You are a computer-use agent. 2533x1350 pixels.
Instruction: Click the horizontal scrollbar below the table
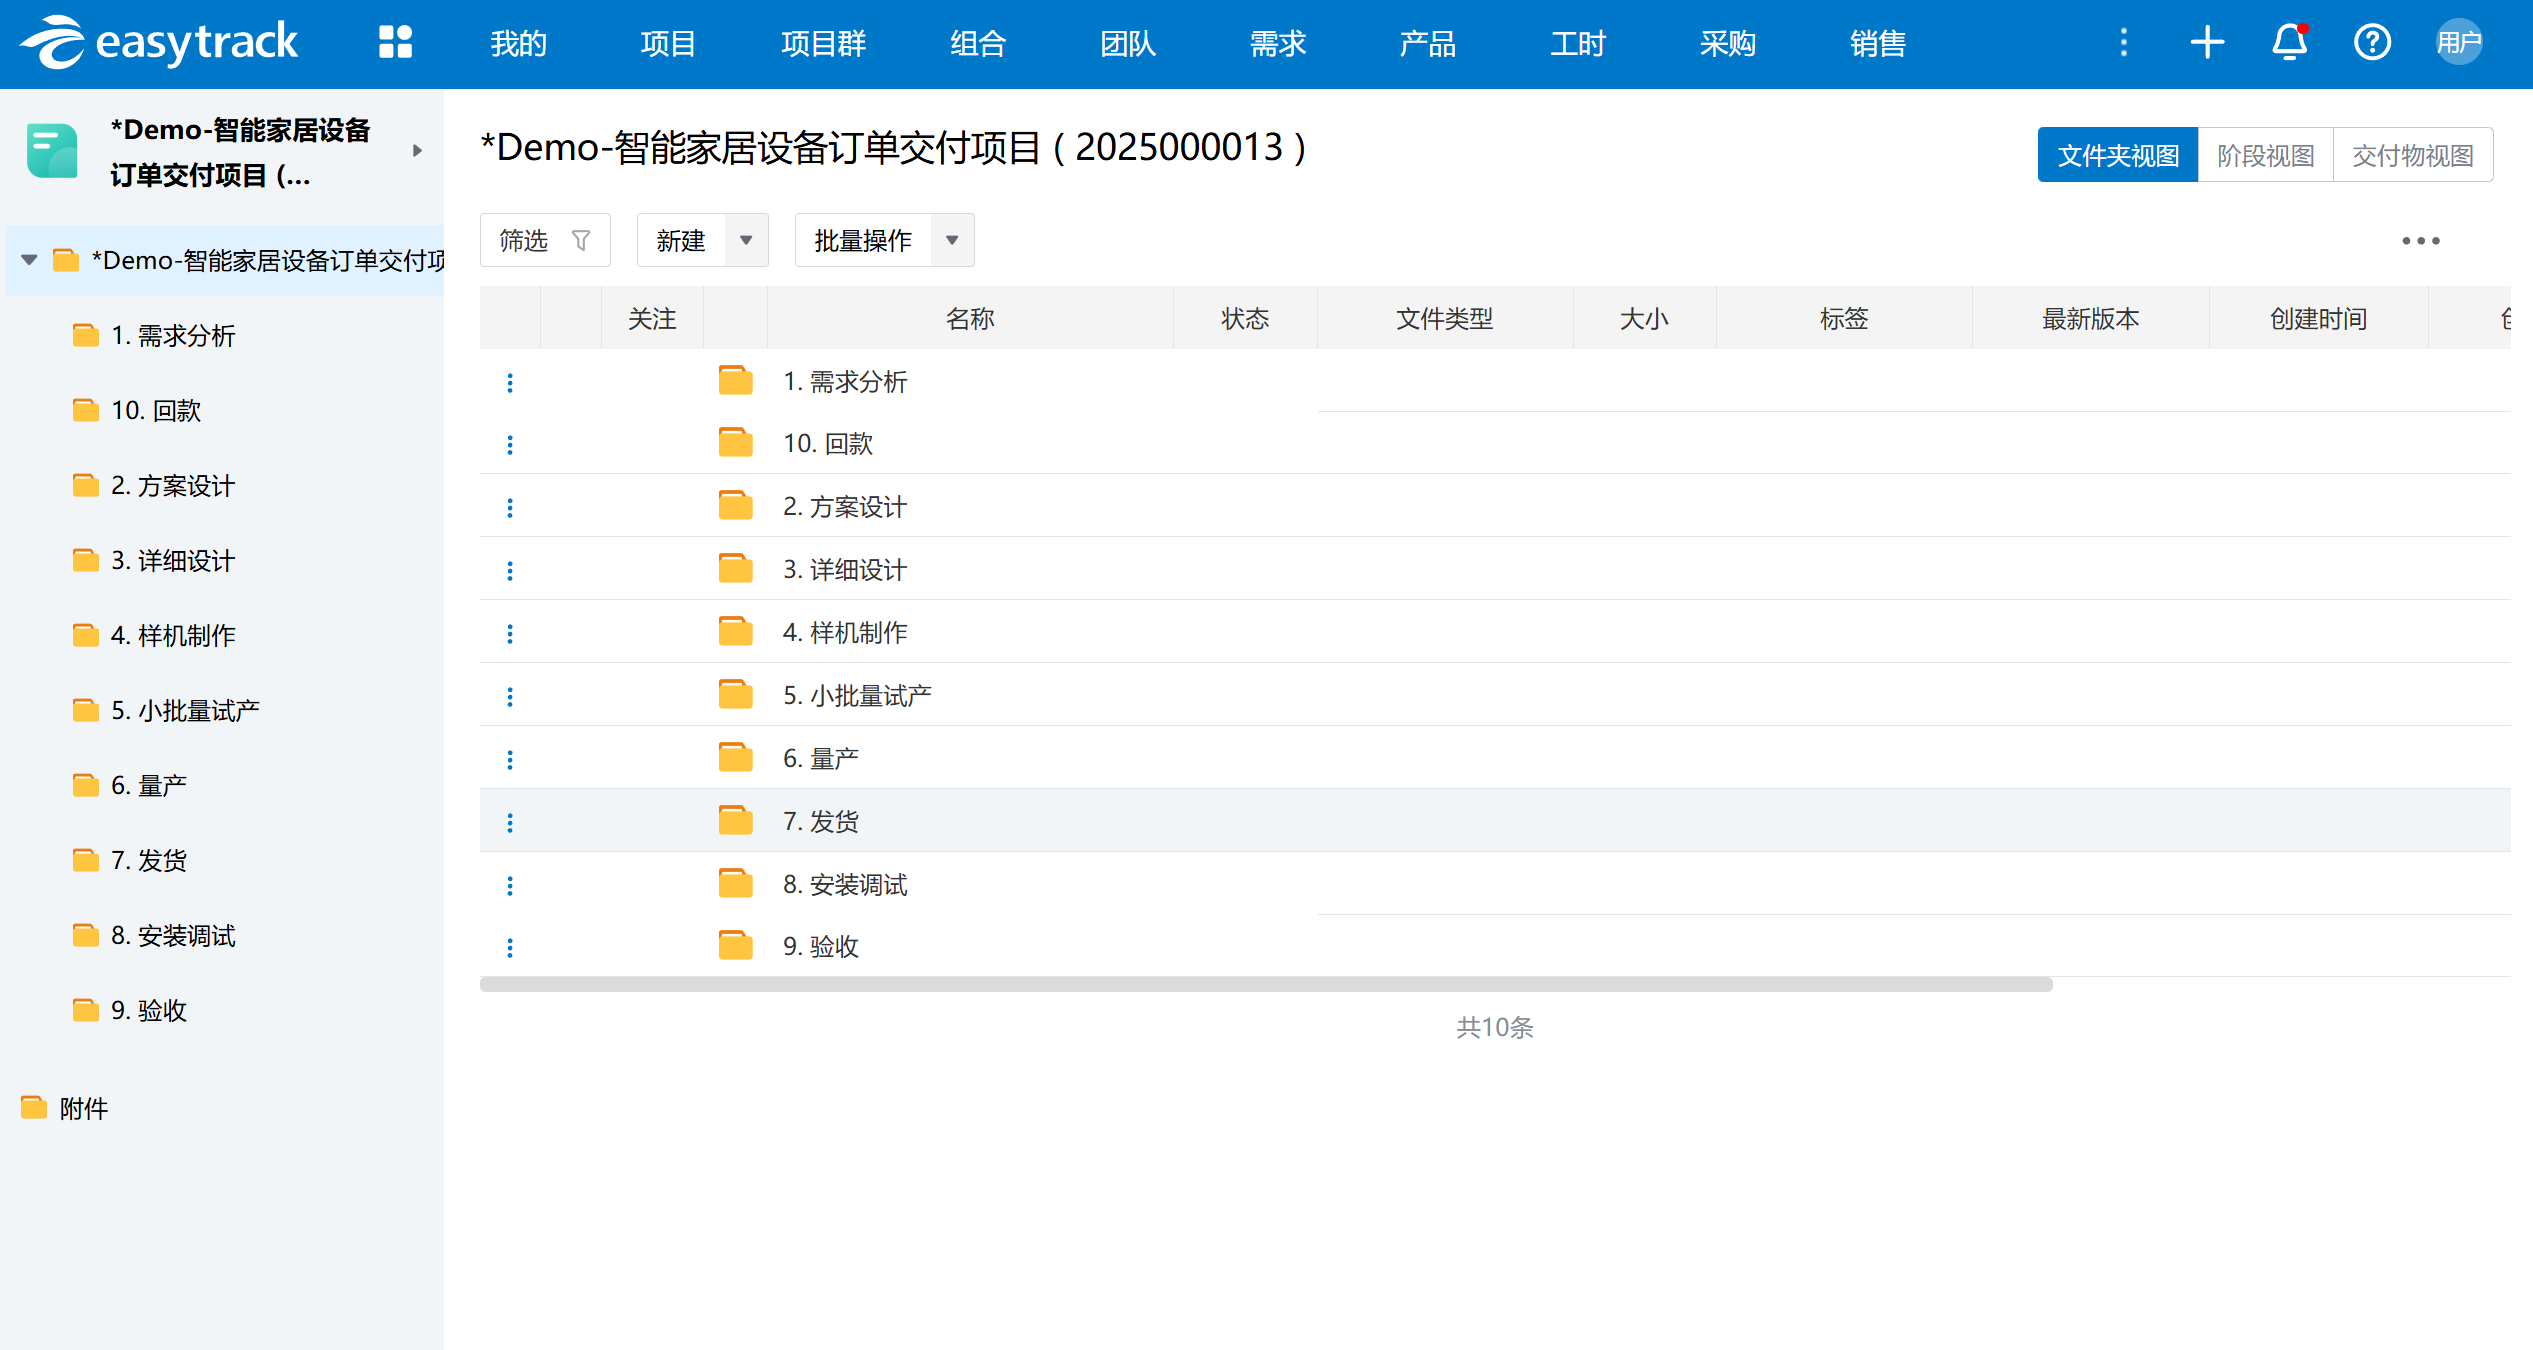pyautogui.click(x=1265, y=985)
